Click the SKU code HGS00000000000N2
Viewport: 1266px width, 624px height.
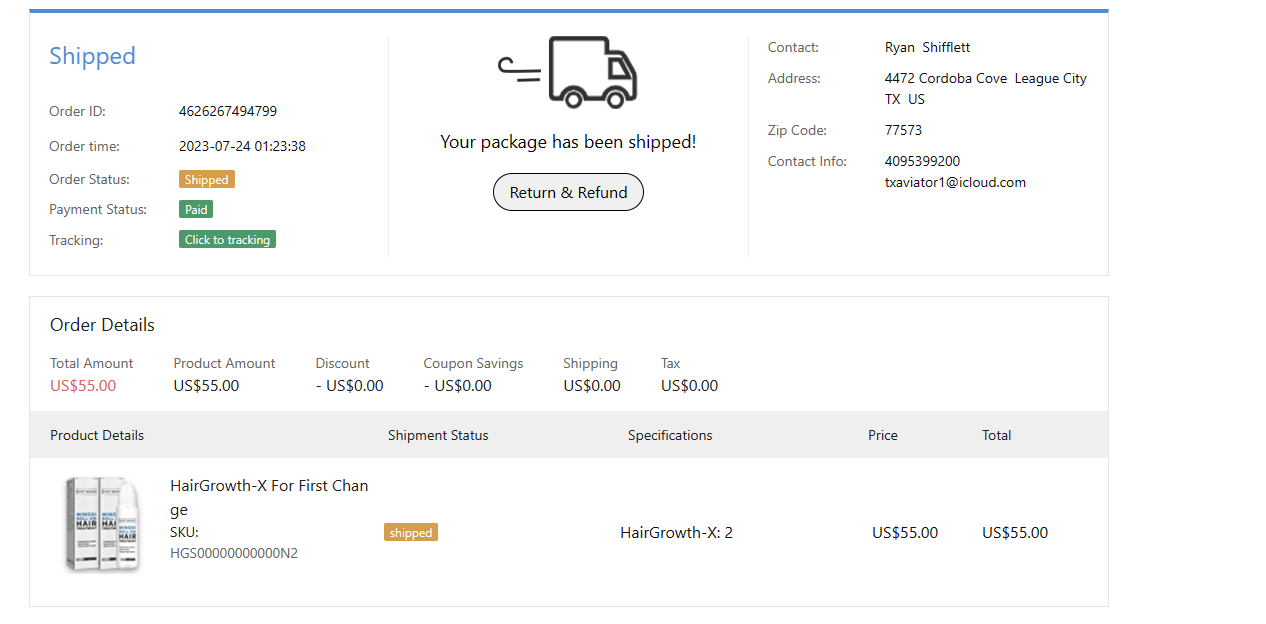click(234, 553)
